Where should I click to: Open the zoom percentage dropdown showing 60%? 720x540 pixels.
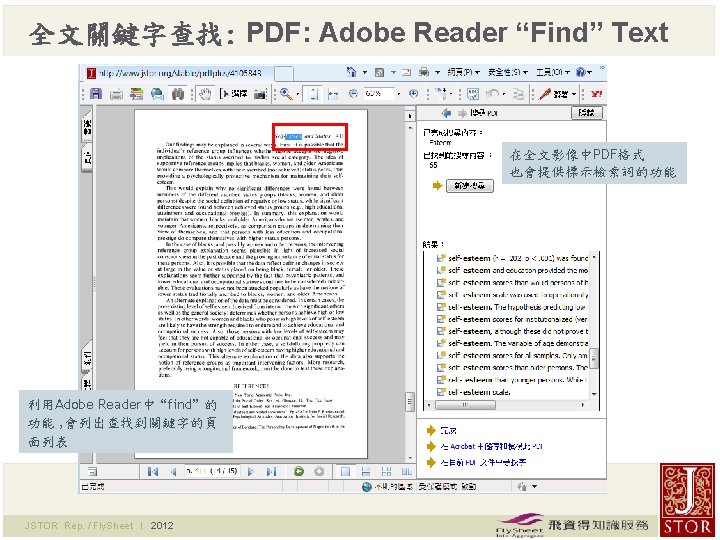click(x=399, y=94)
